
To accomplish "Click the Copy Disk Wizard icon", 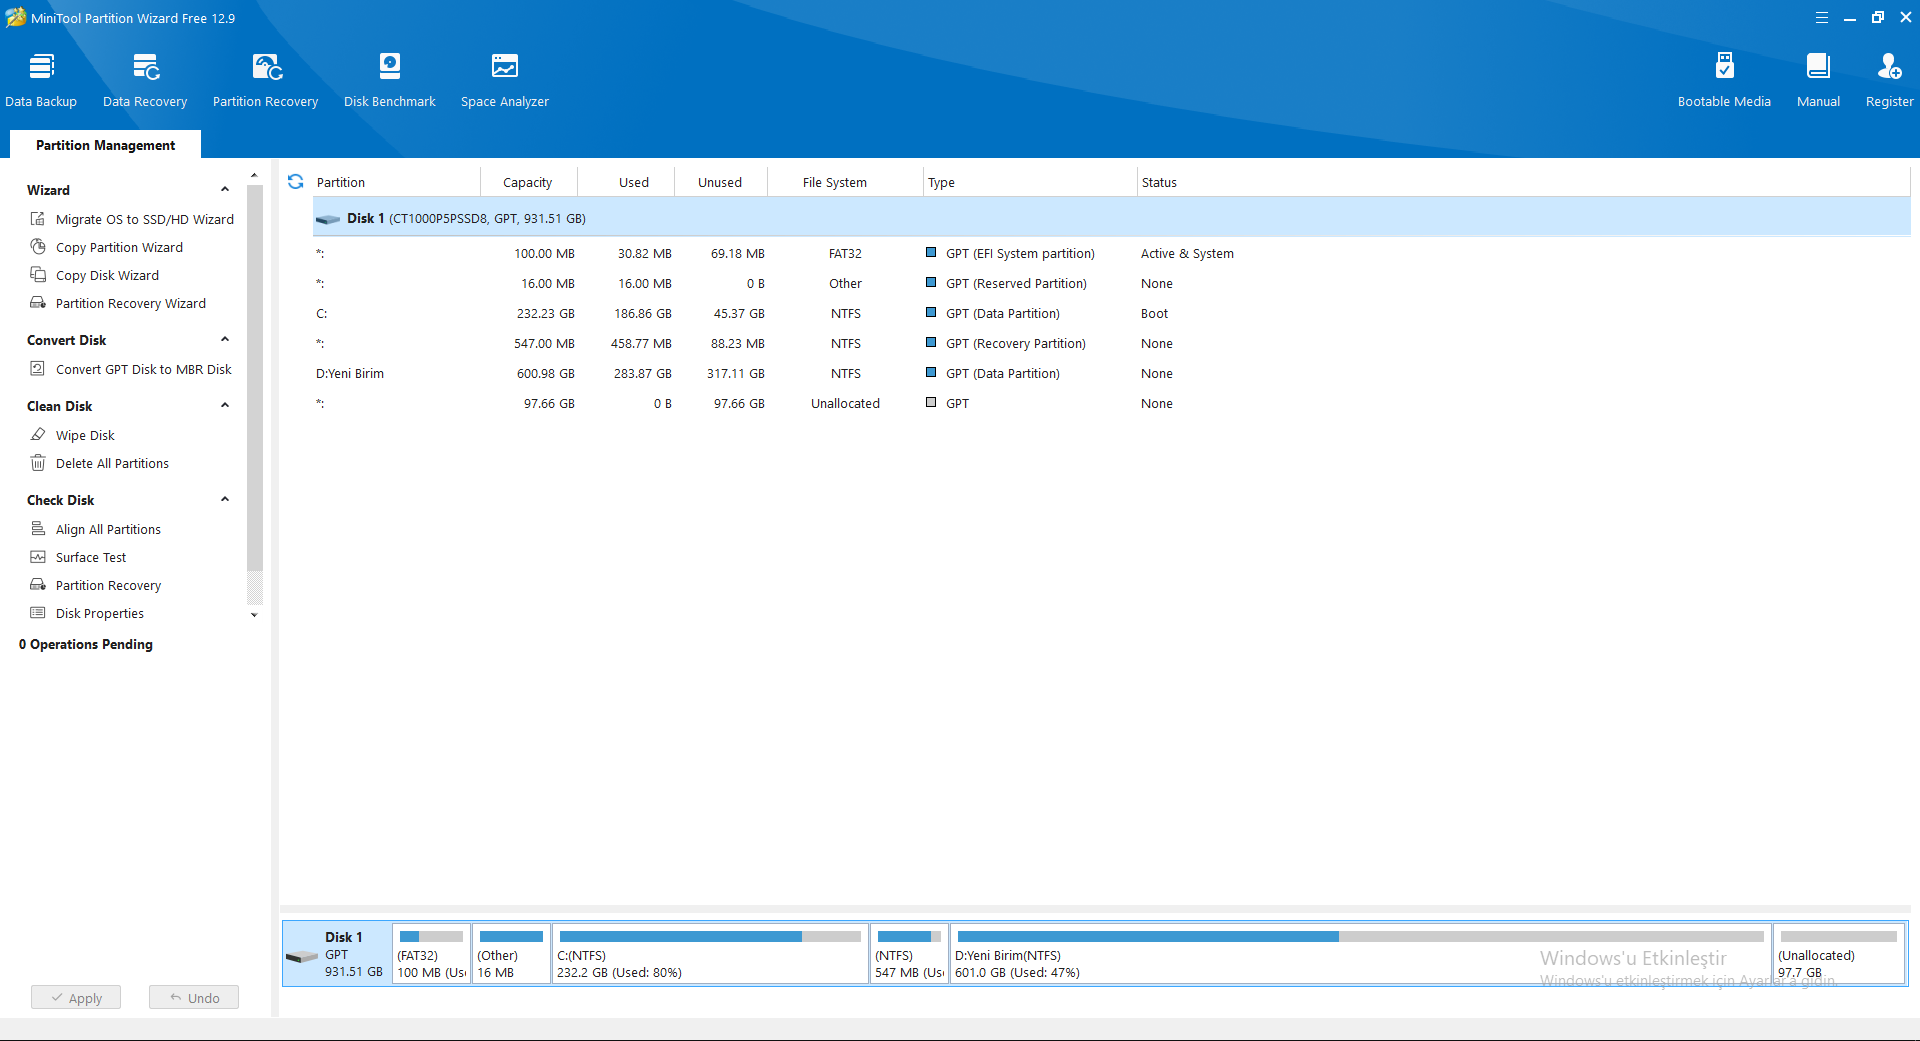I will tap(38, 275).
